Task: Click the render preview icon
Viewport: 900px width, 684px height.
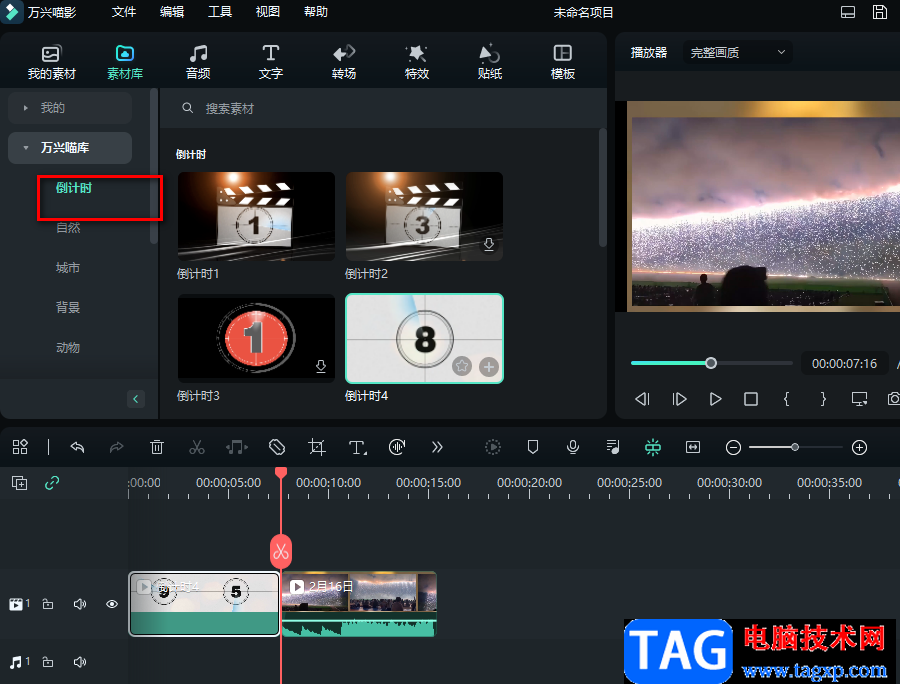Action: (x=493, y=447)
